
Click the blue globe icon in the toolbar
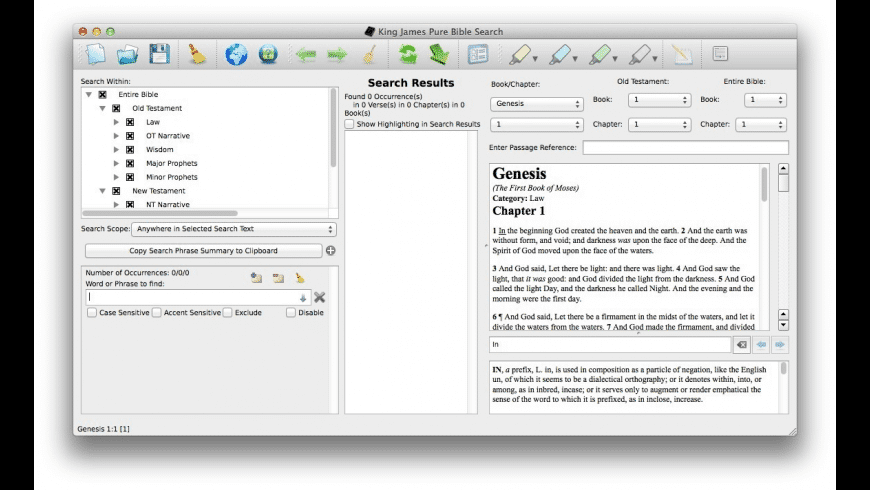point(236,54)
